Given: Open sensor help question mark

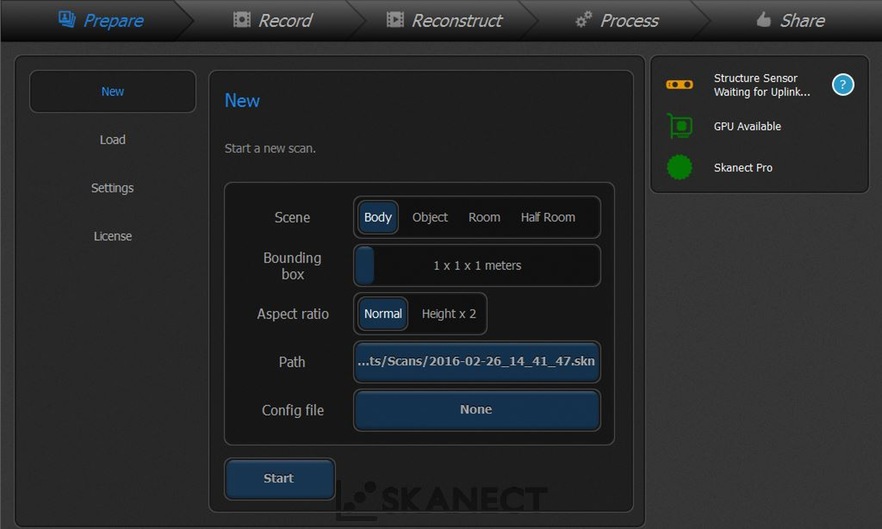Looking at the screenshot, I should point(843,85).
